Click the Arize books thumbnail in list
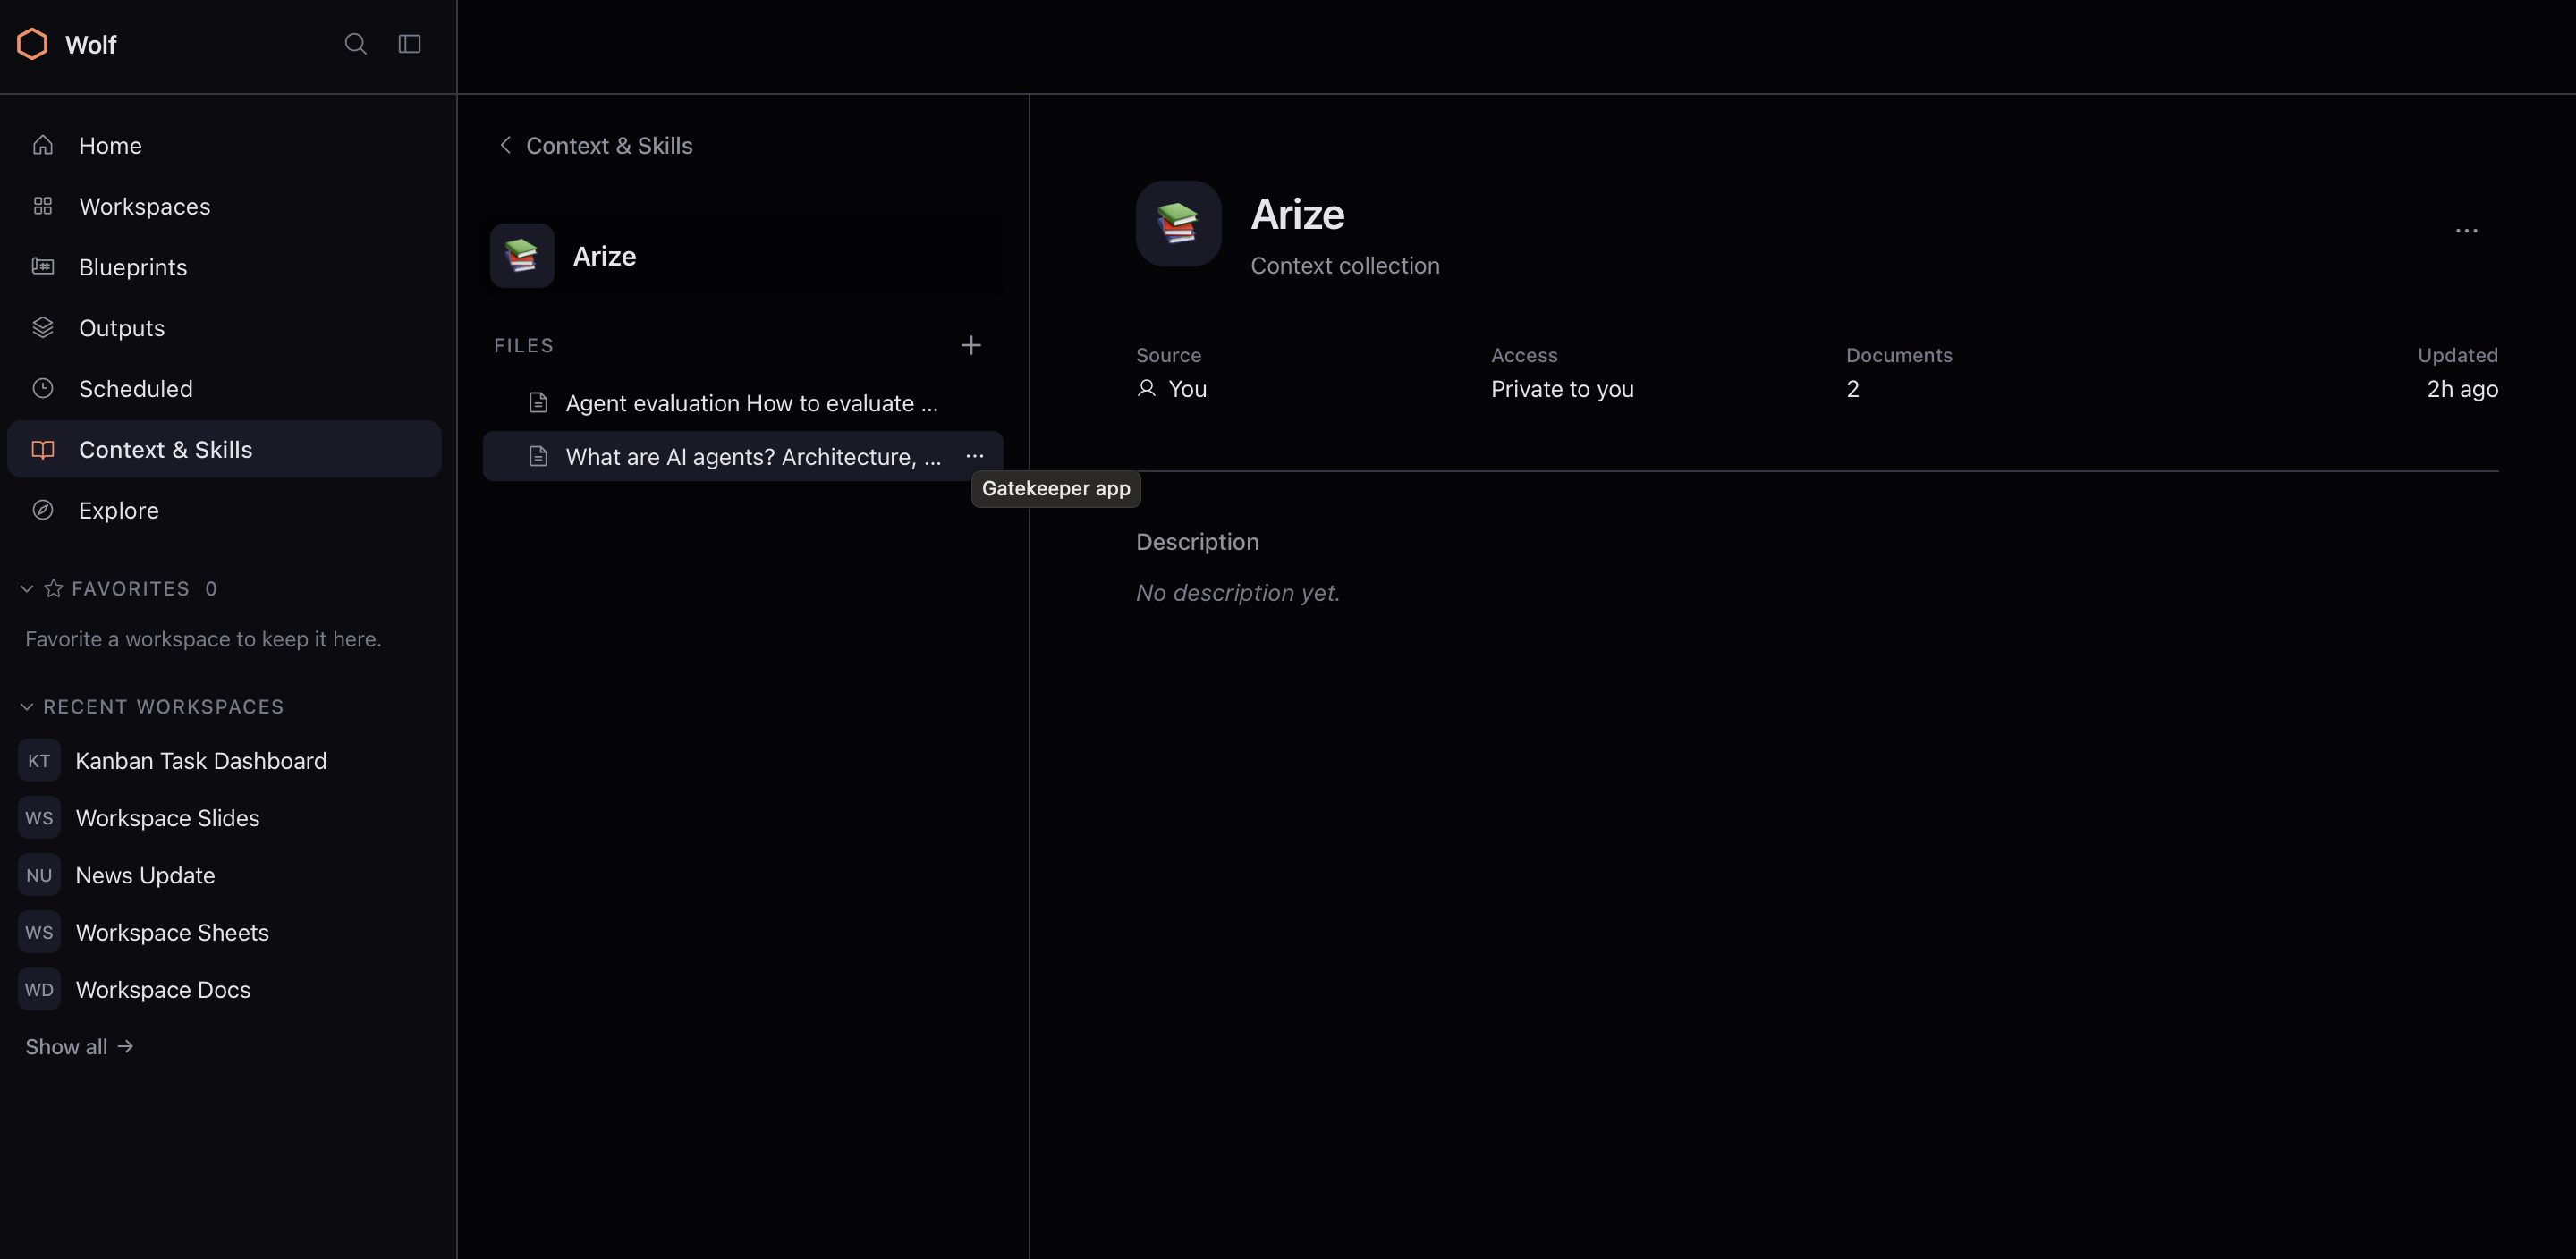This screenshot has height=1259, width=2576. [x=522, y=256]
